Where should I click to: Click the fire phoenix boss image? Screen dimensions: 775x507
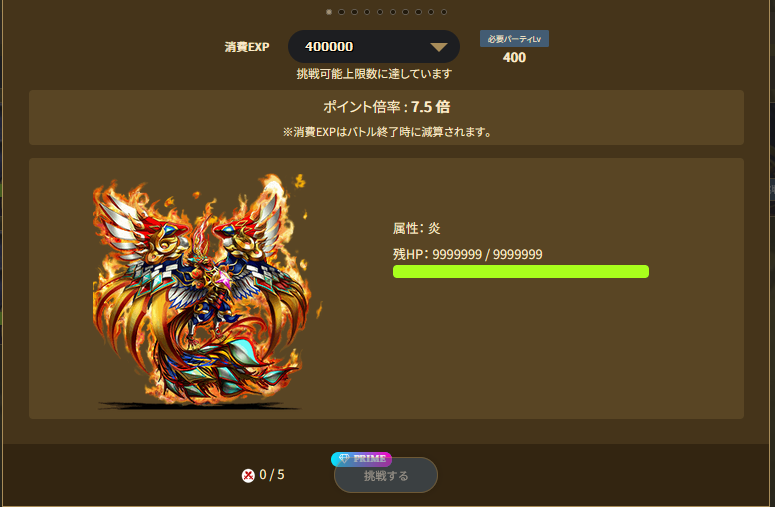coord(204,291)
